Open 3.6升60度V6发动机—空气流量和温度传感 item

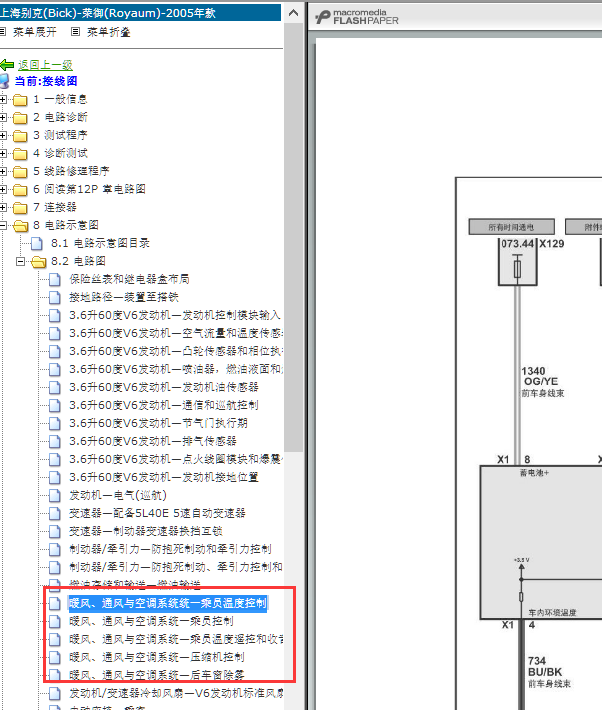176,333
